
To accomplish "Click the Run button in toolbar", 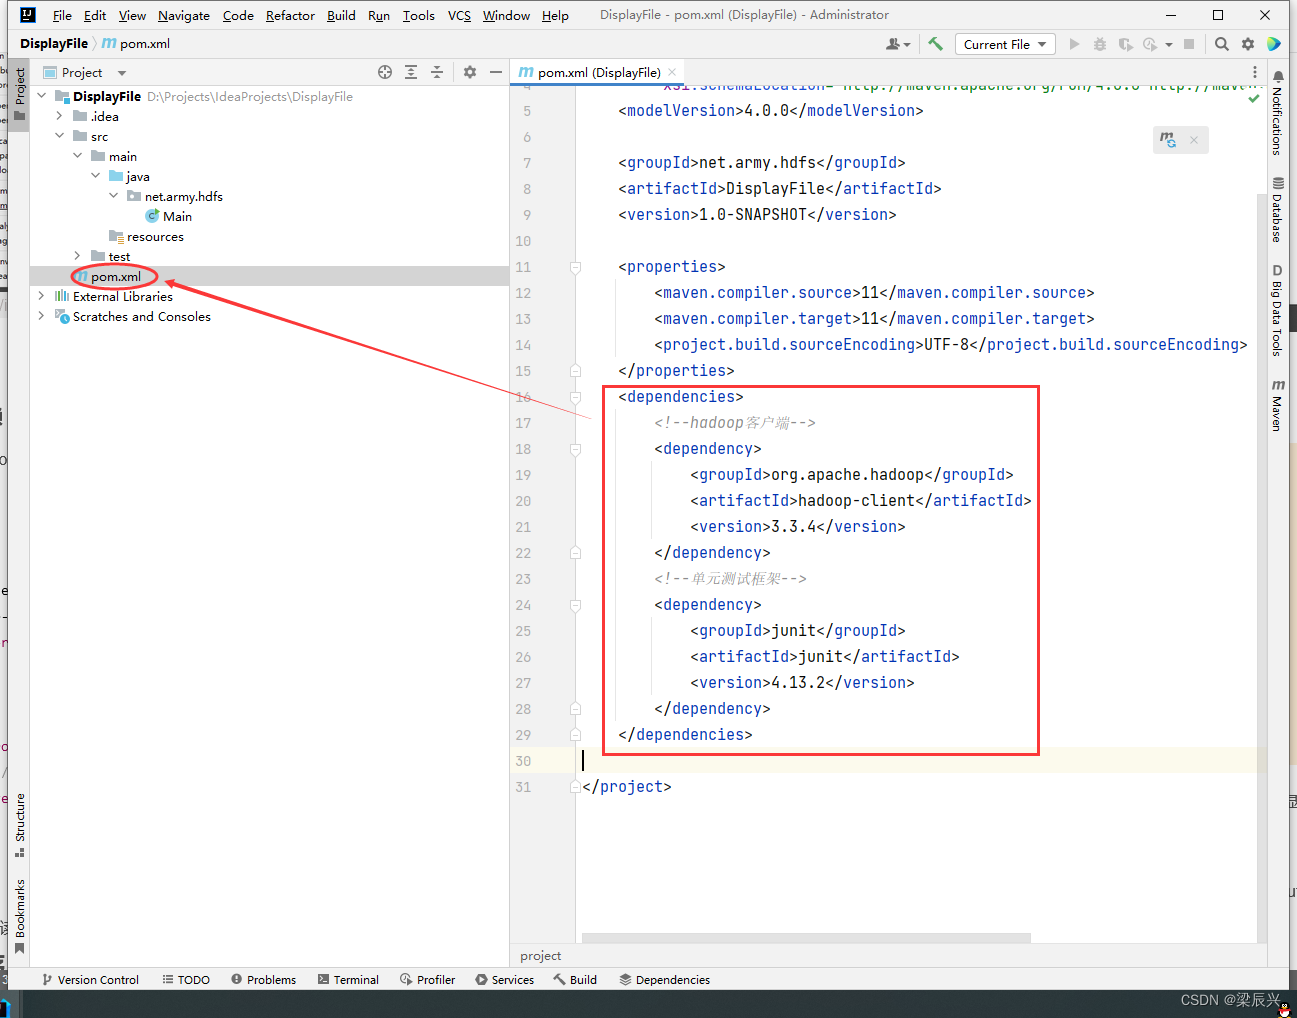I will click(1074, 44).
